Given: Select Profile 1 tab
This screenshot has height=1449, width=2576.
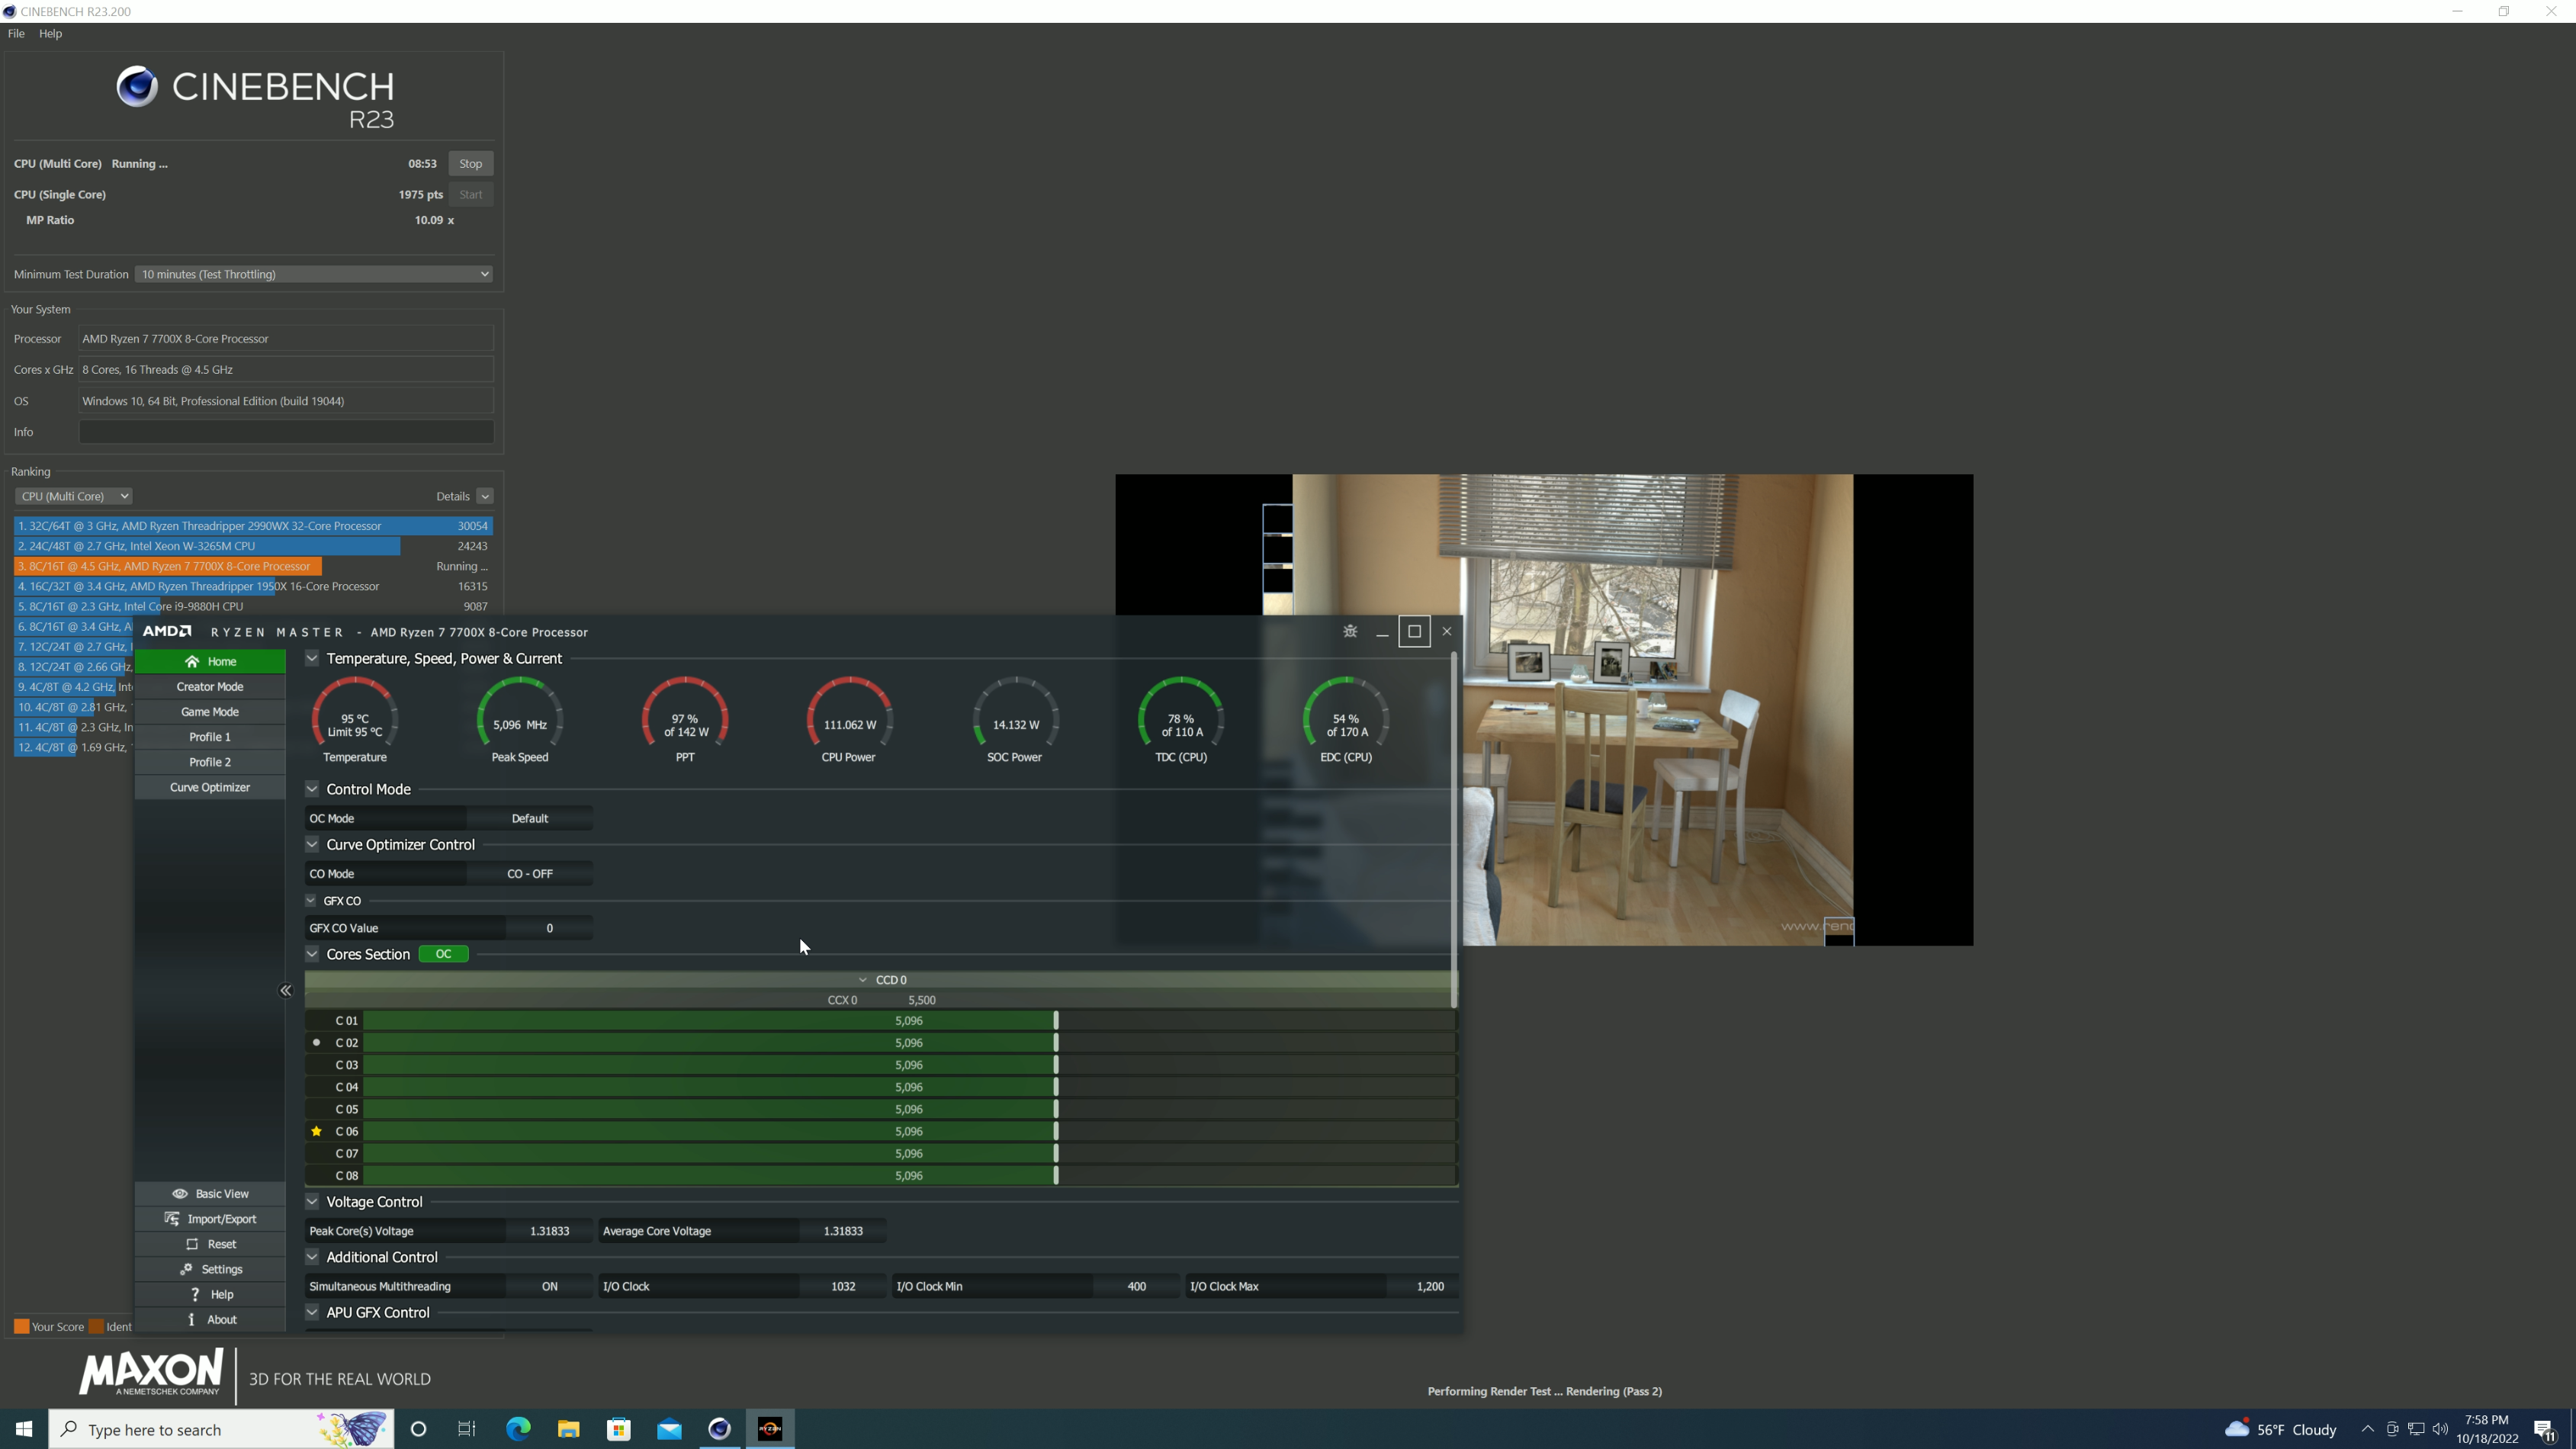Looking at the screenshot, I should 210,737.
